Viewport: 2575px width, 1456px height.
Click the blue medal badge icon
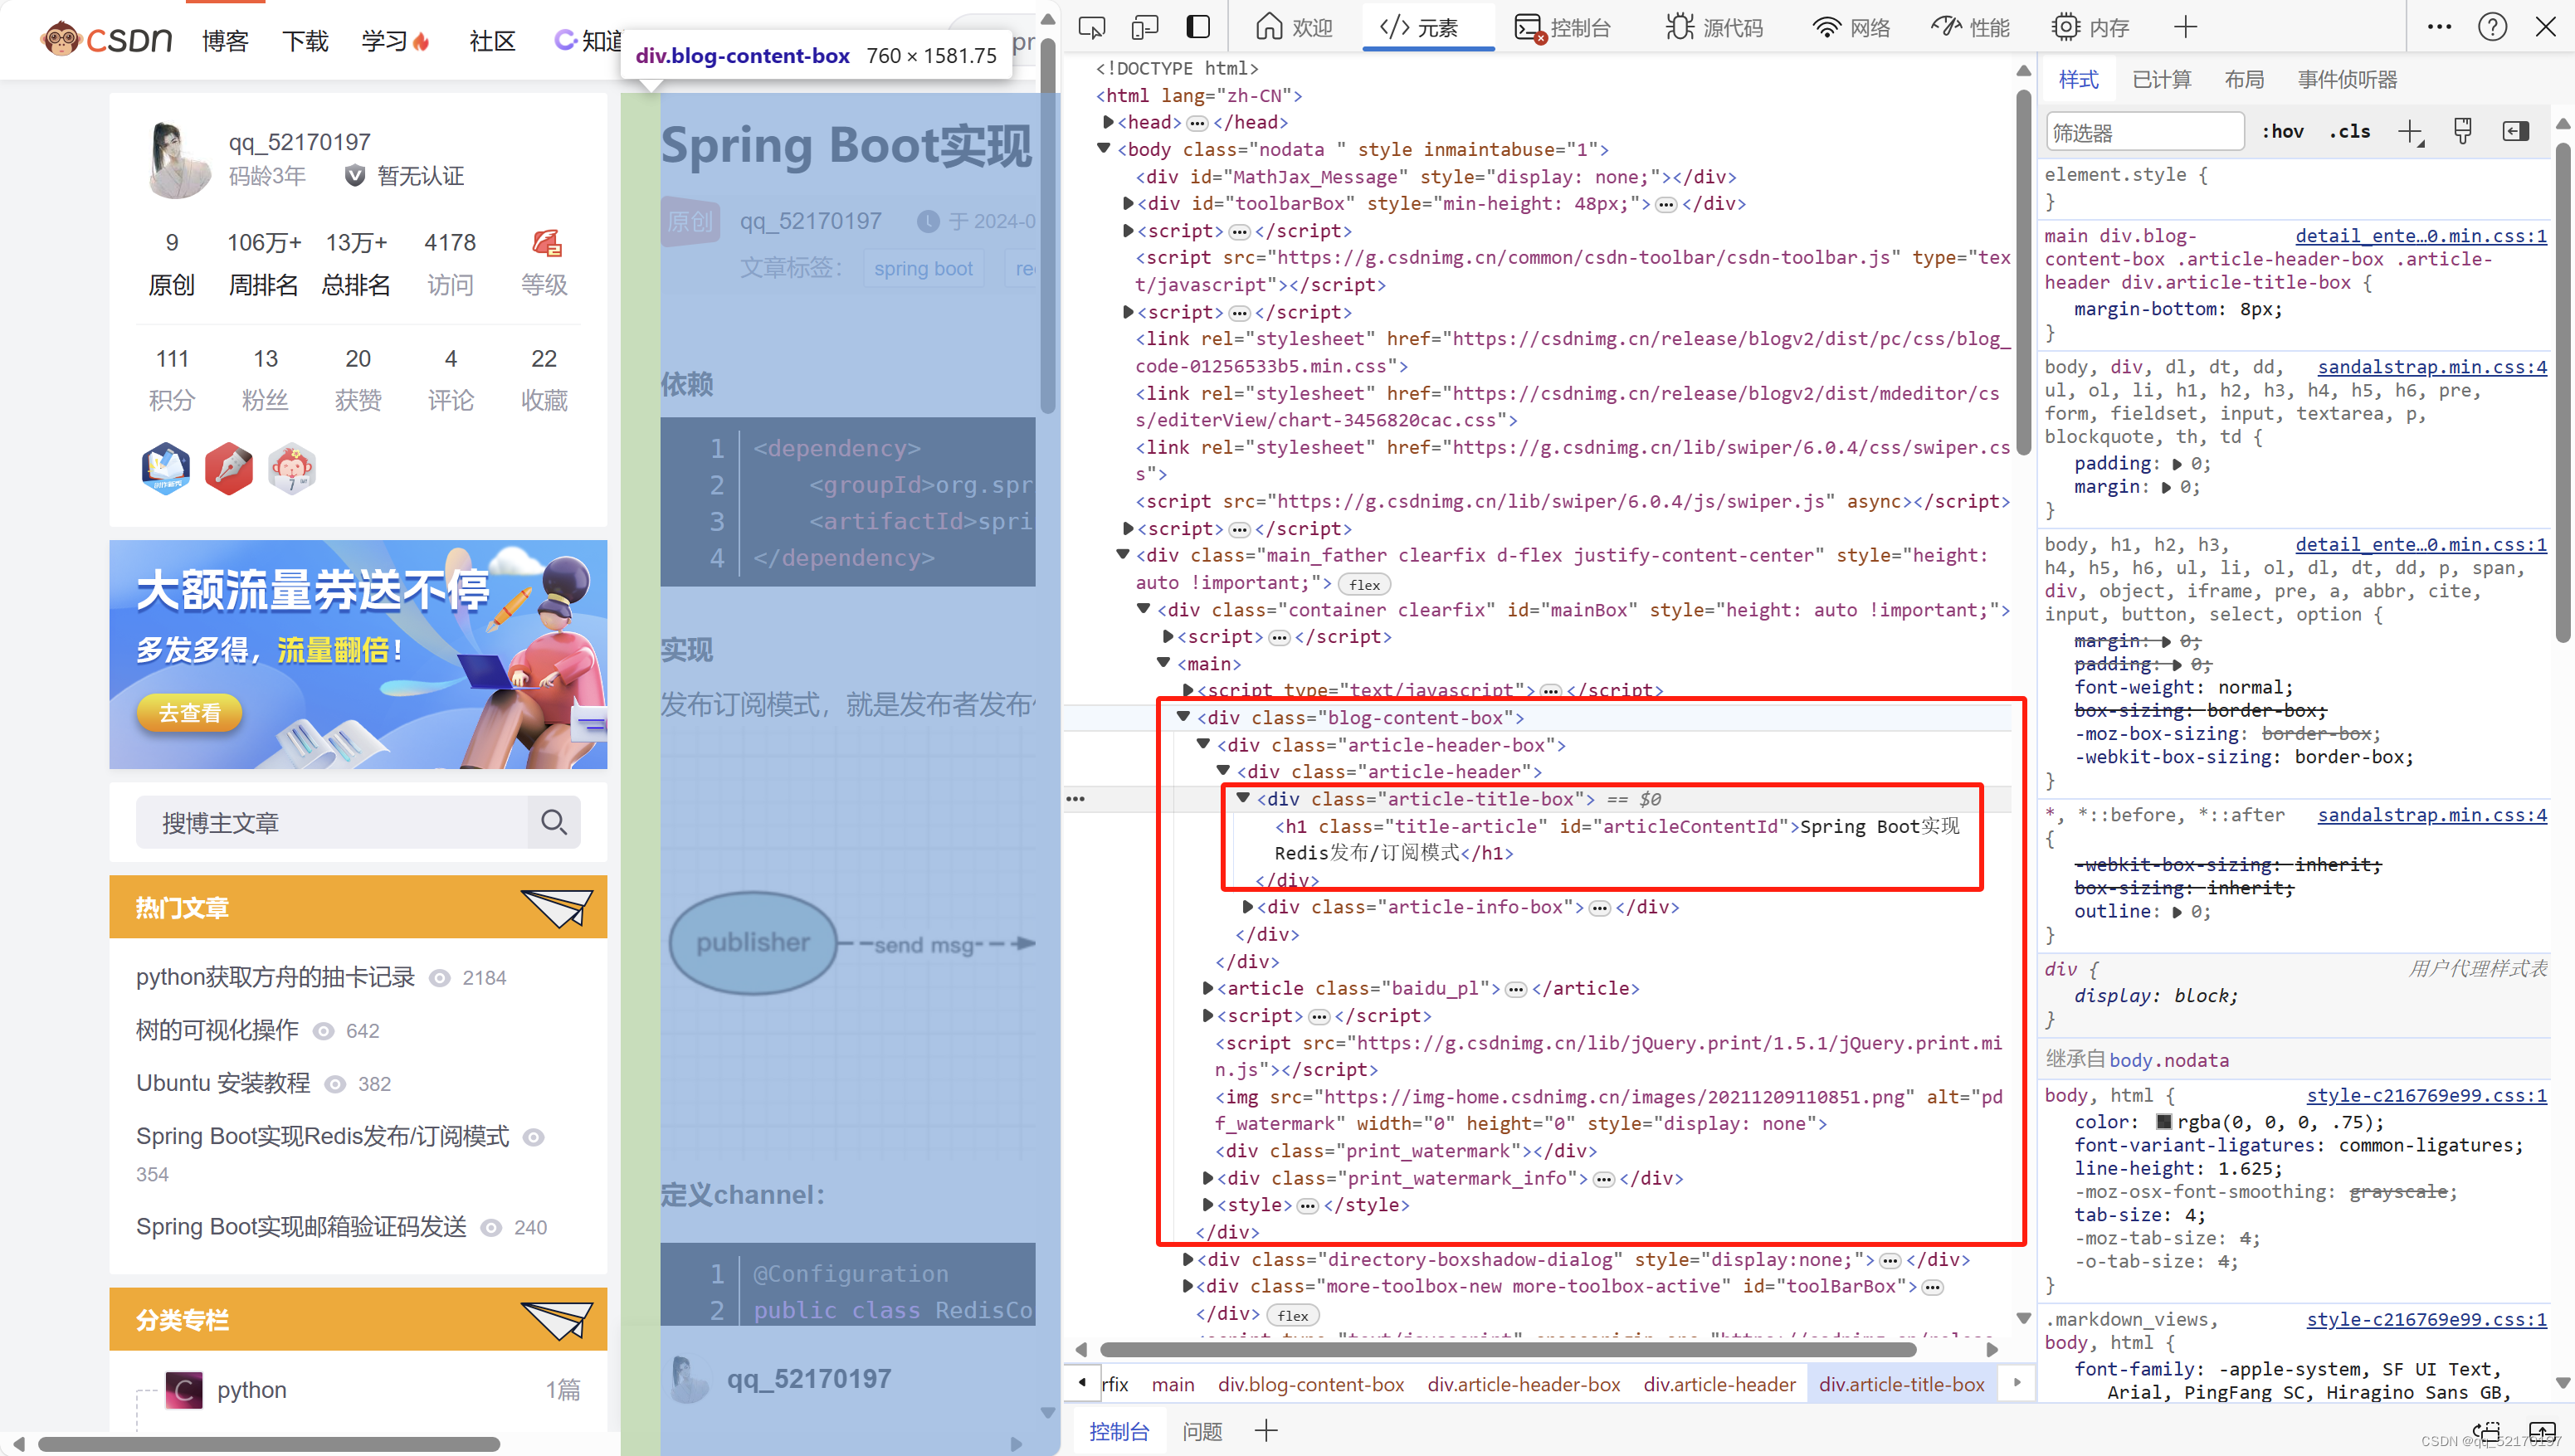[166, 468]
